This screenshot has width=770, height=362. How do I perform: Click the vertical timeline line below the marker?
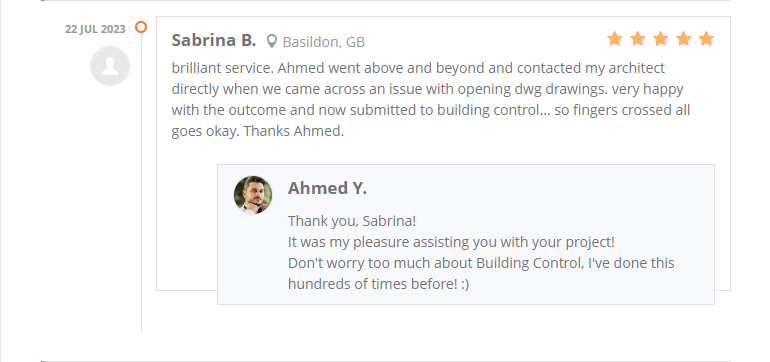[x=141, y=182]
